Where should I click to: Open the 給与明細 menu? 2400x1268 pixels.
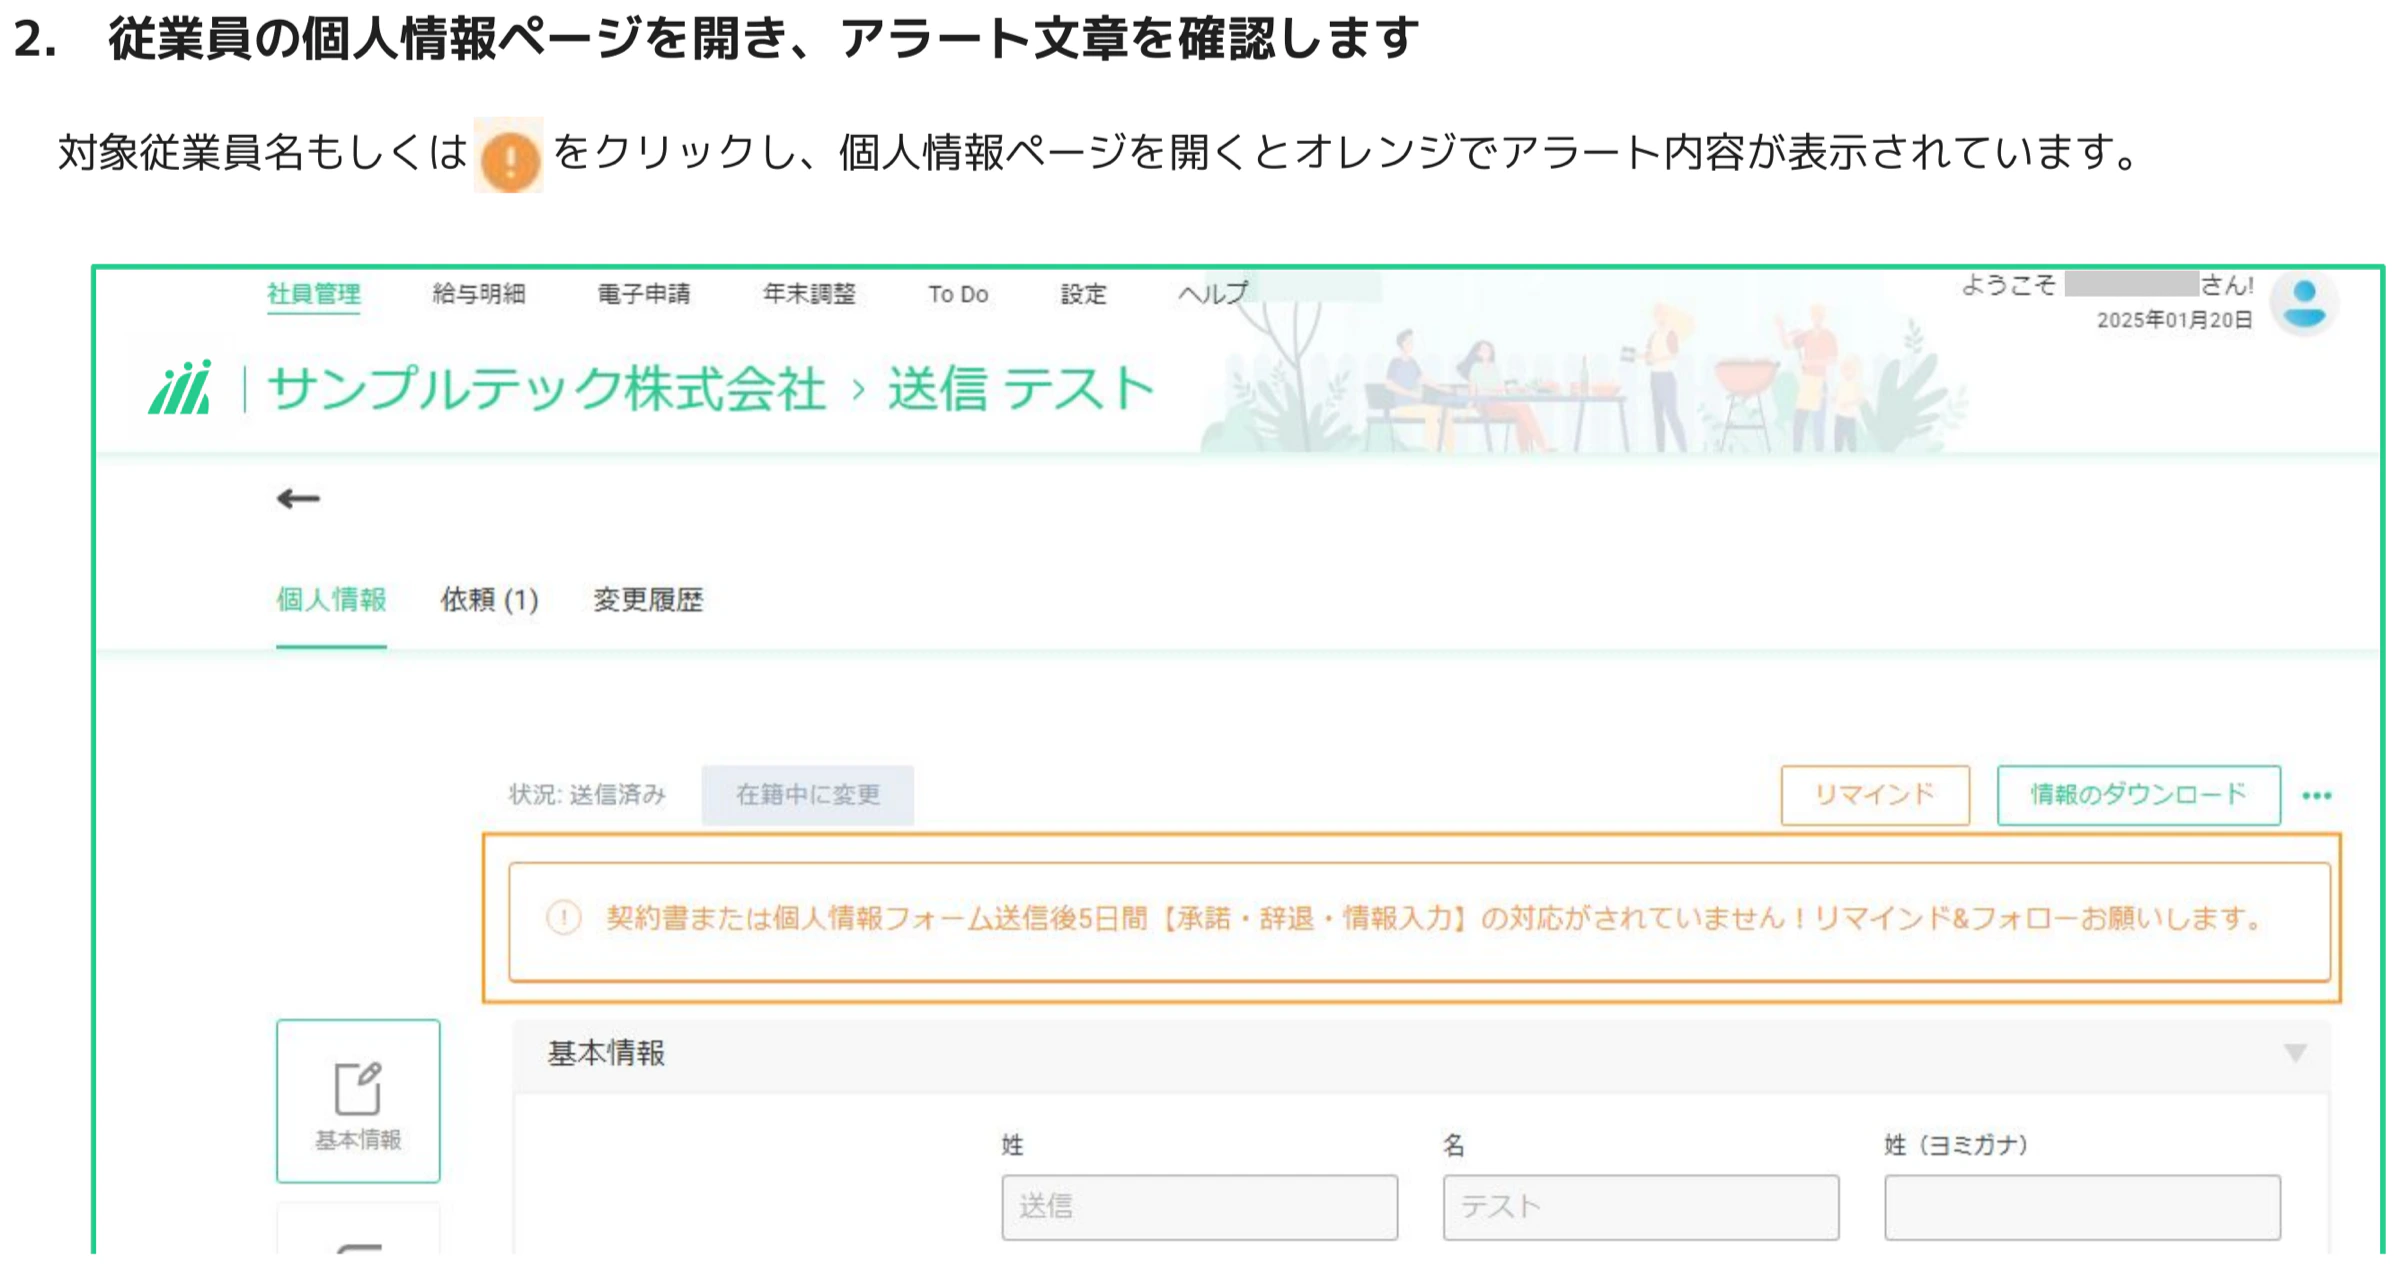pyautogui.click(x=479, y=294)
